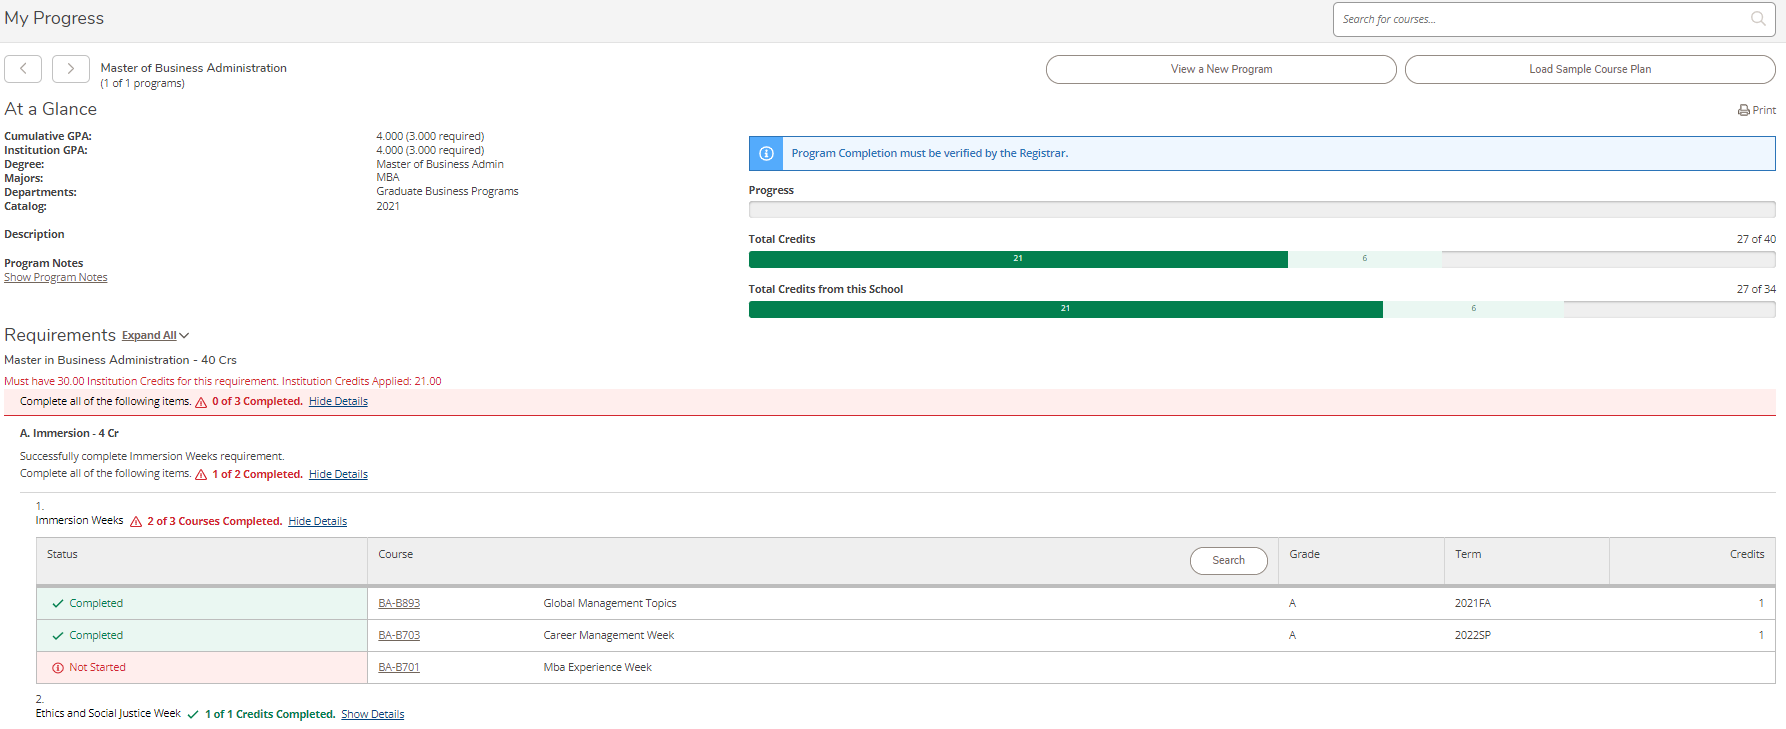The width and height of the screenshot is (1786, 729).
Task: Hide details of 0 of 3 Completed
Action: coord(338,402)
